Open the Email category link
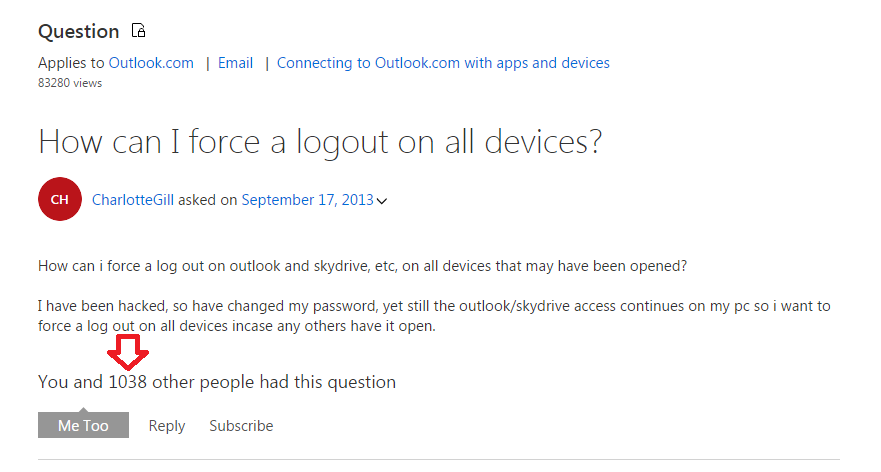The height and width of the screenshot is (472, 881). point(235,63)
